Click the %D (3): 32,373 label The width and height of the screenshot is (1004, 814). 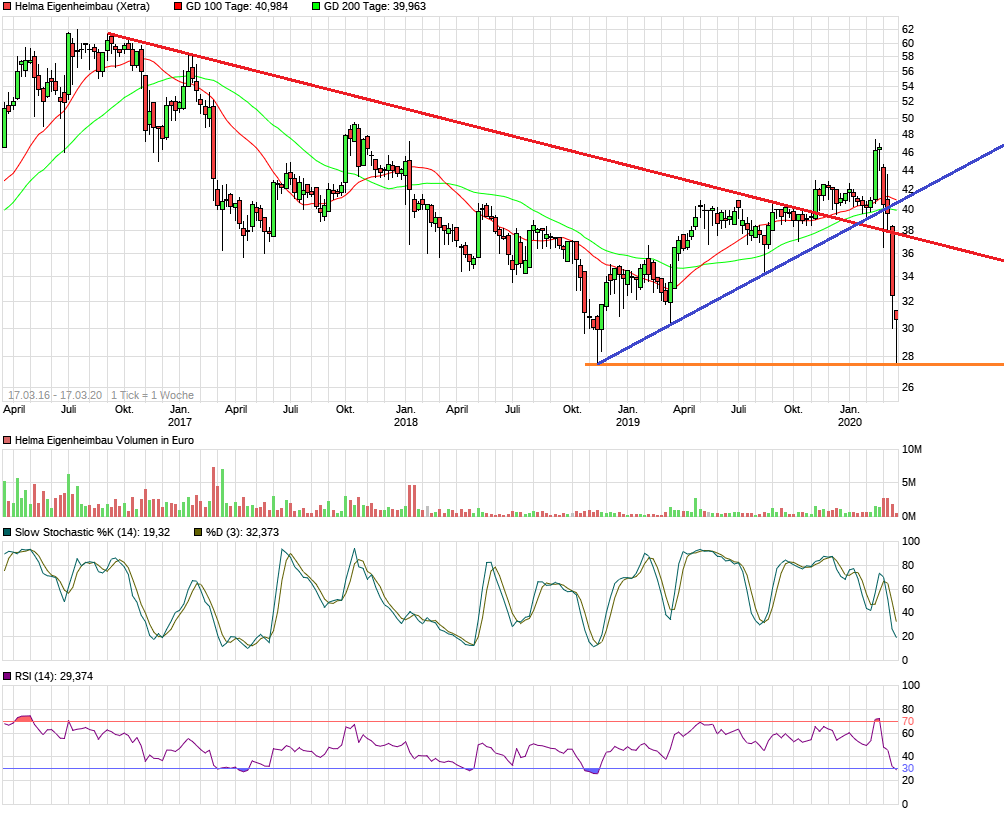click(242, 532)
